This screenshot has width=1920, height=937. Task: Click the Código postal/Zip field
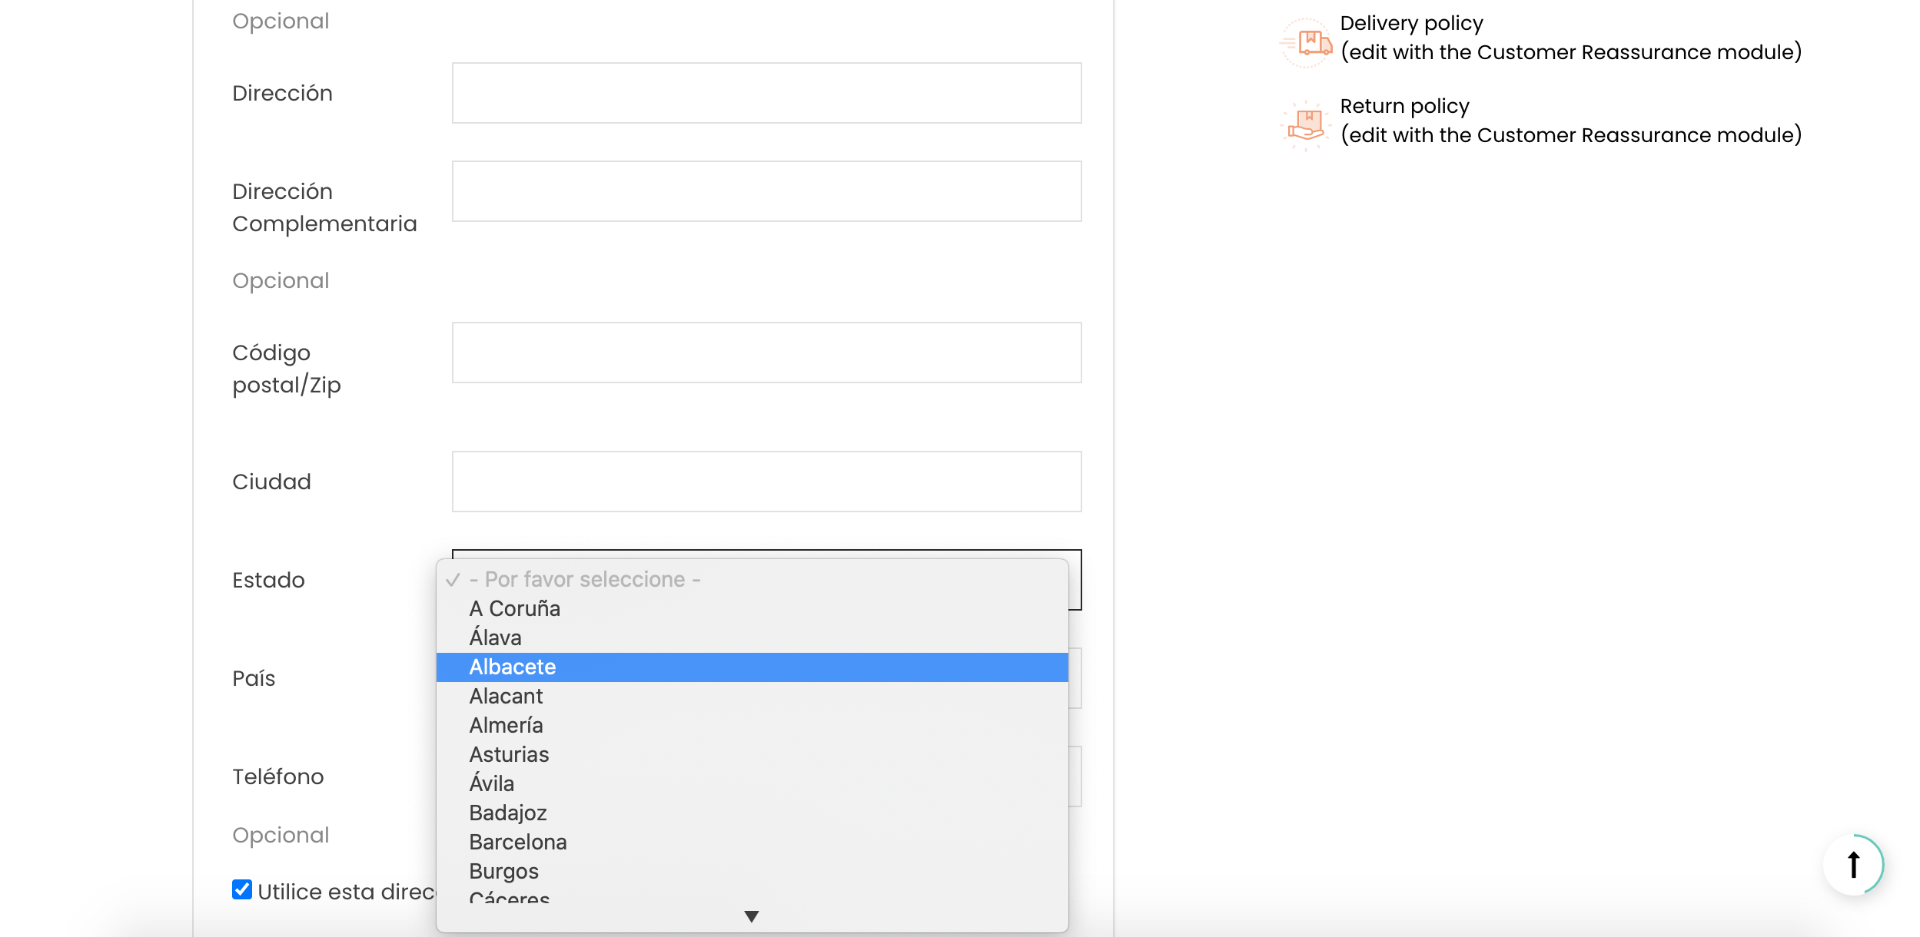tap(767, 352)
